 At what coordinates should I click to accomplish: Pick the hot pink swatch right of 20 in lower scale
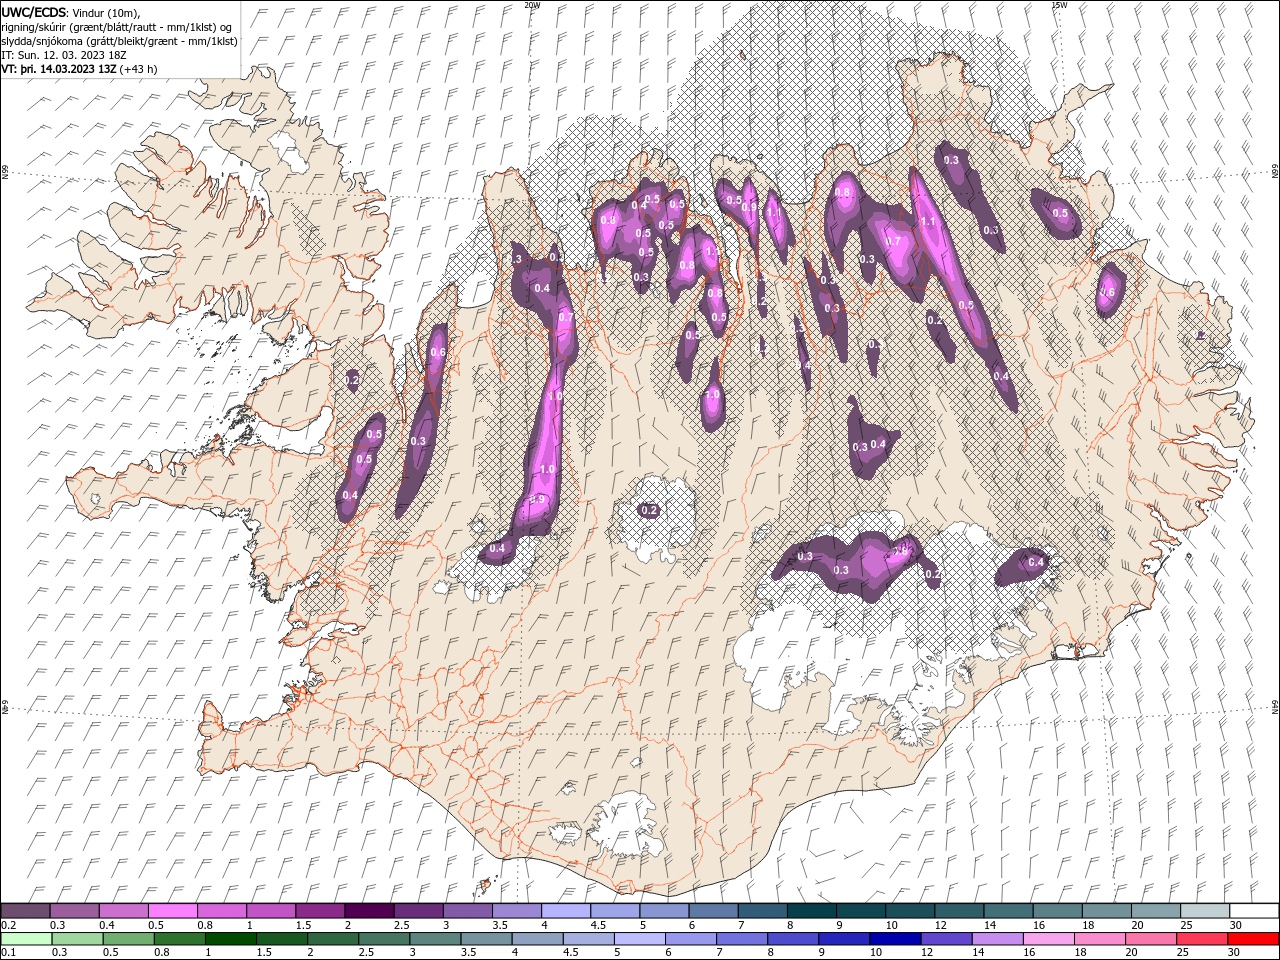[1151, 939]
